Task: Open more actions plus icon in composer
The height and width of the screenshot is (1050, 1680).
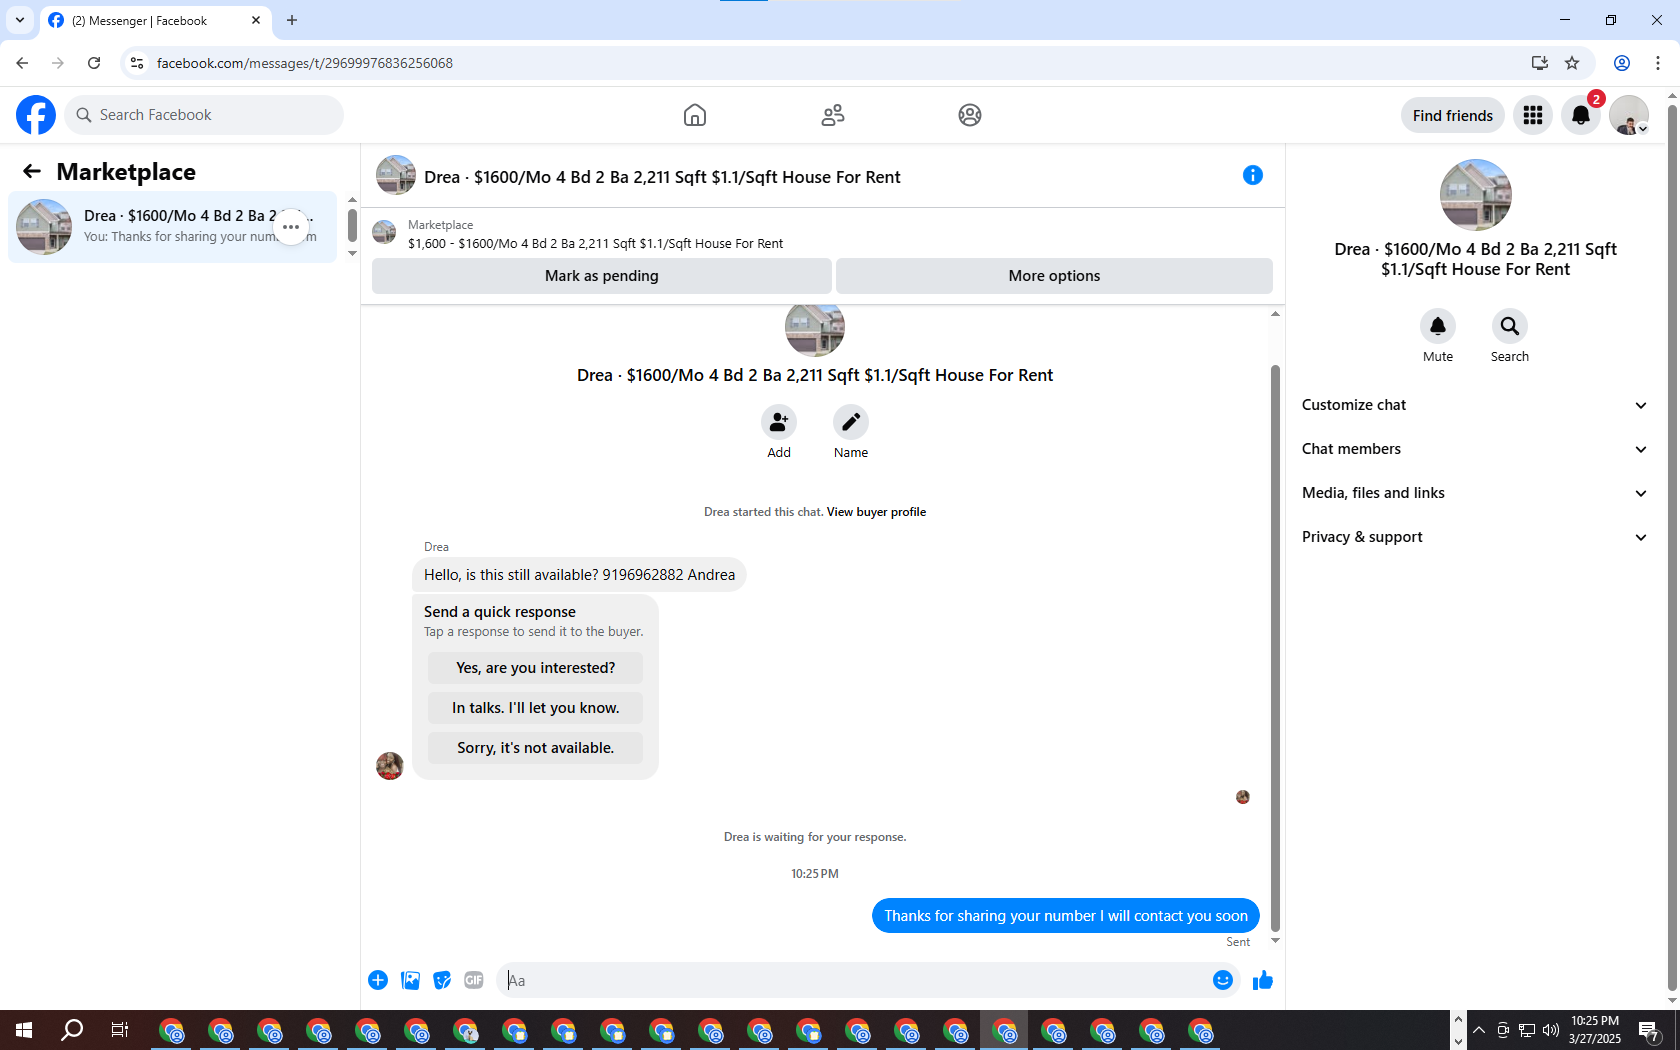Action: (378, 980)
